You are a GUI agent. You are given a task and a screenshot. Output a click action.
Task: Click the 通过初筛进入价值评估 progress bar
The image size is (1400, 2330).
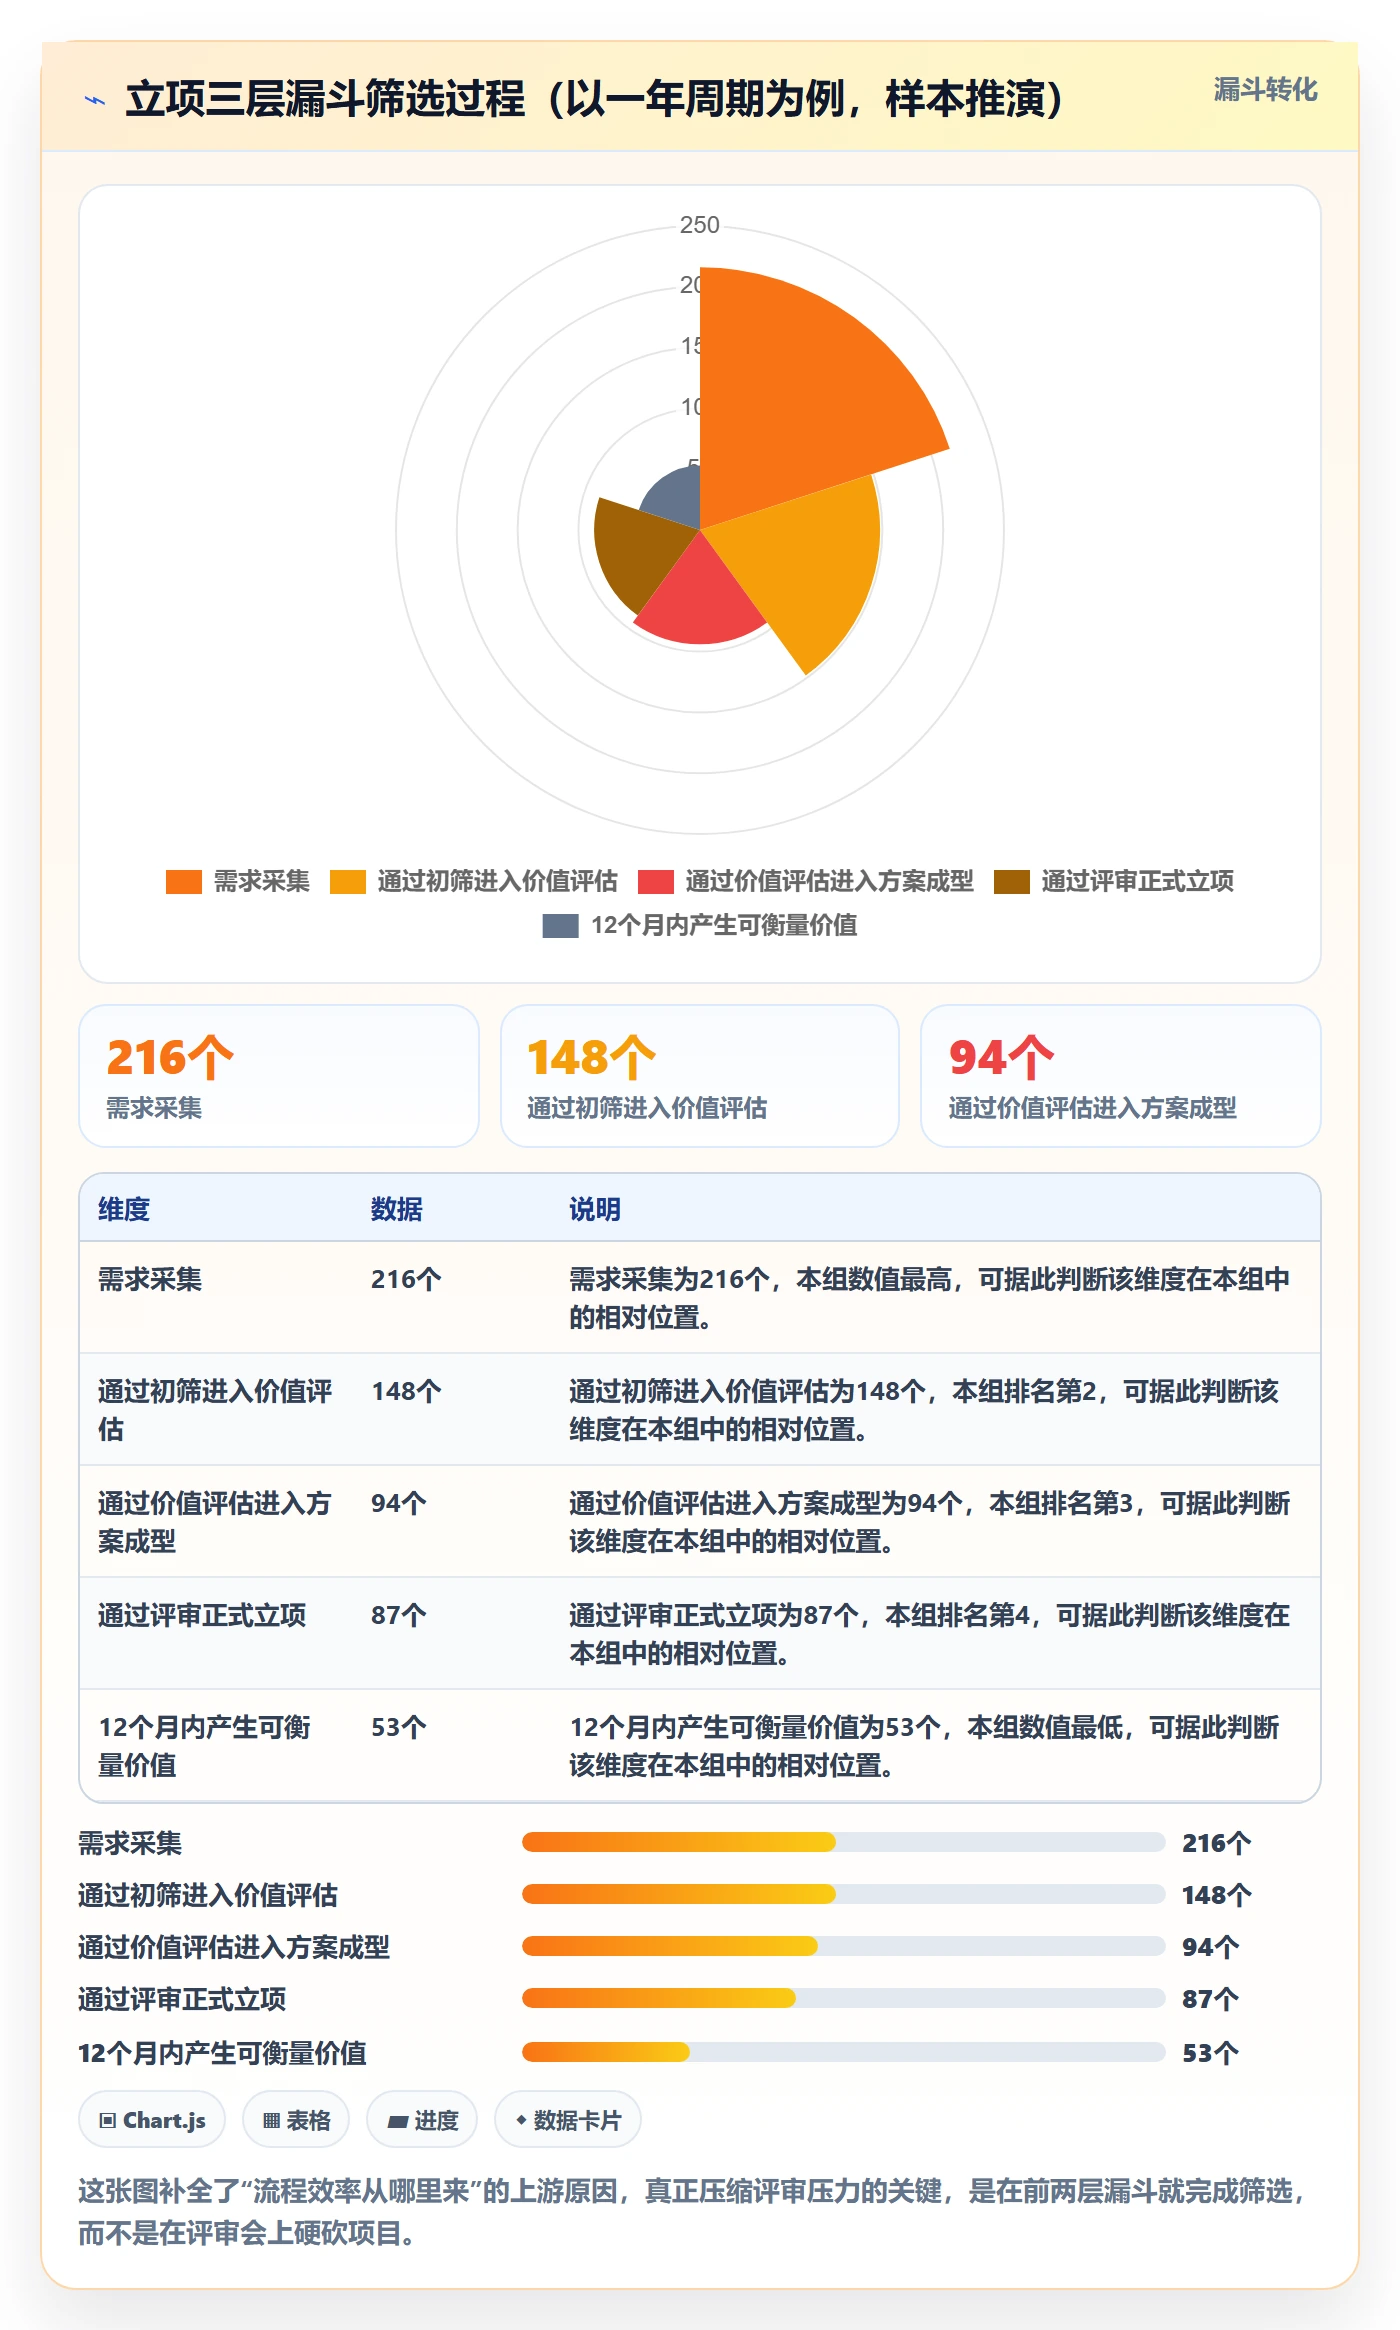click(844, 1894)
